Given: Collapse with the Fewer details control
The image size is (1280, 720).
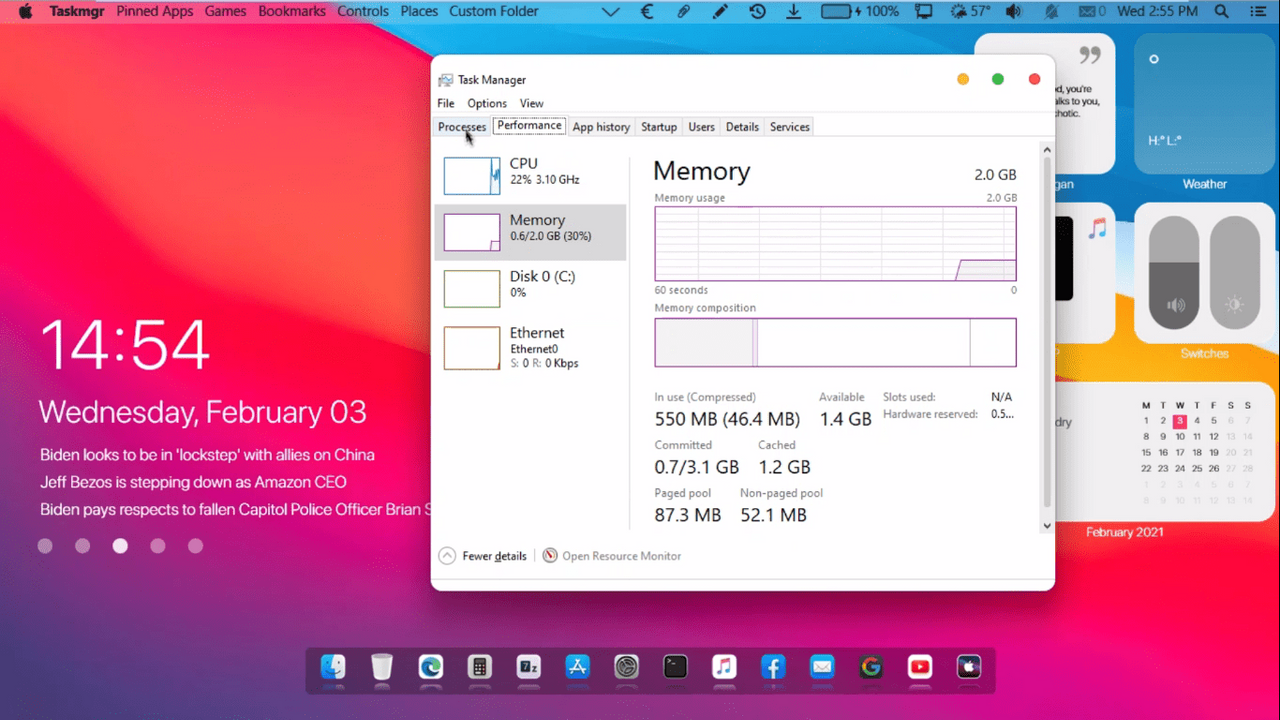Looking at the screenshot, I should [x=483, y=556].
